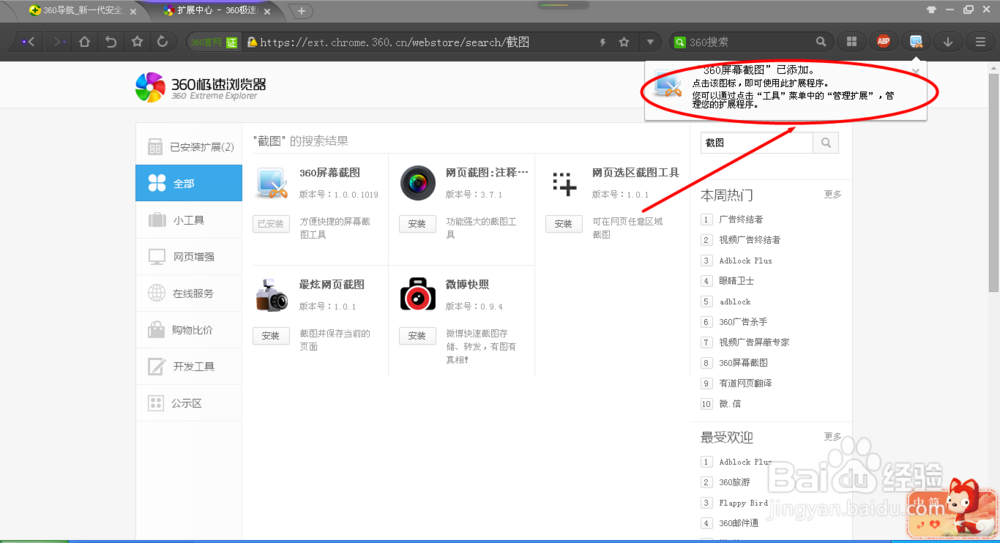Open 更多 next to 本周热门
This screenshot has height=543, width=1000.
point(832,195)
